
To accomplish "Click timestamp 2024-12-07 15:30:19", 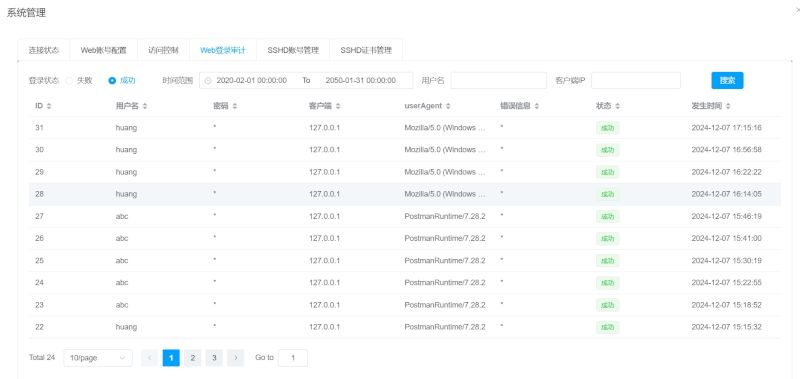I will tap(726, 260).
